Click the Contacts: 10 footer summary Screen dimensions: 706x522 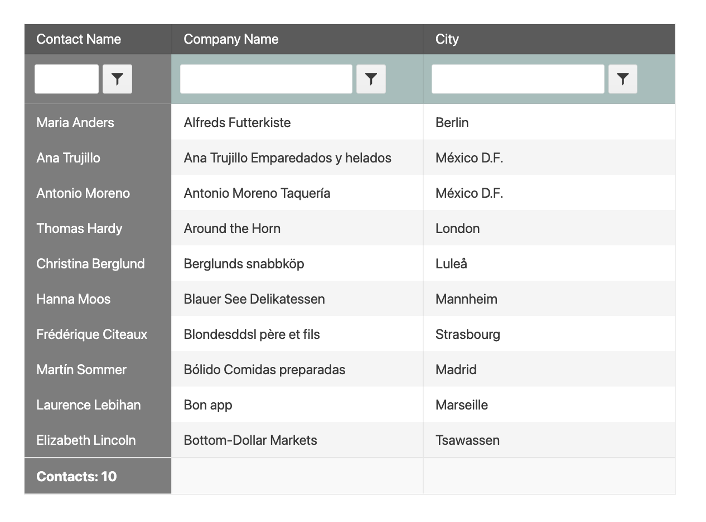pos(77,477)
